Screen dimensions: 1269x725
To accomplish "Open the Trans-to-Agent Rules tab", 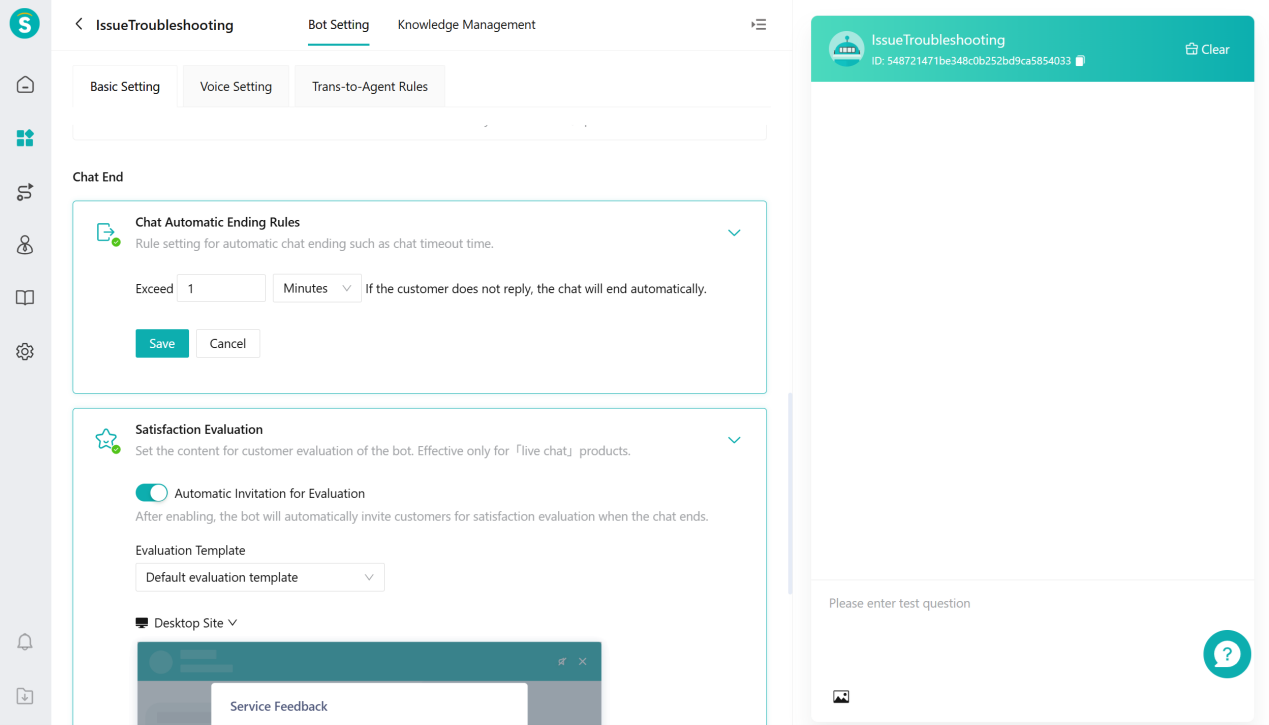I will point(369,86).
